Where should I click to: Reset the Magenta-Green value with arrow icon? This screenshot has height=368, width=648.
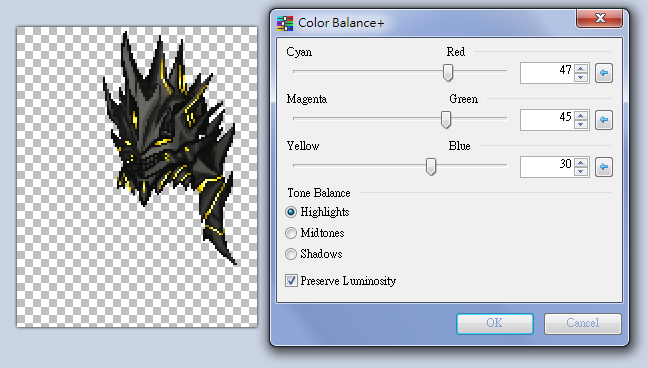click(604, 120)
